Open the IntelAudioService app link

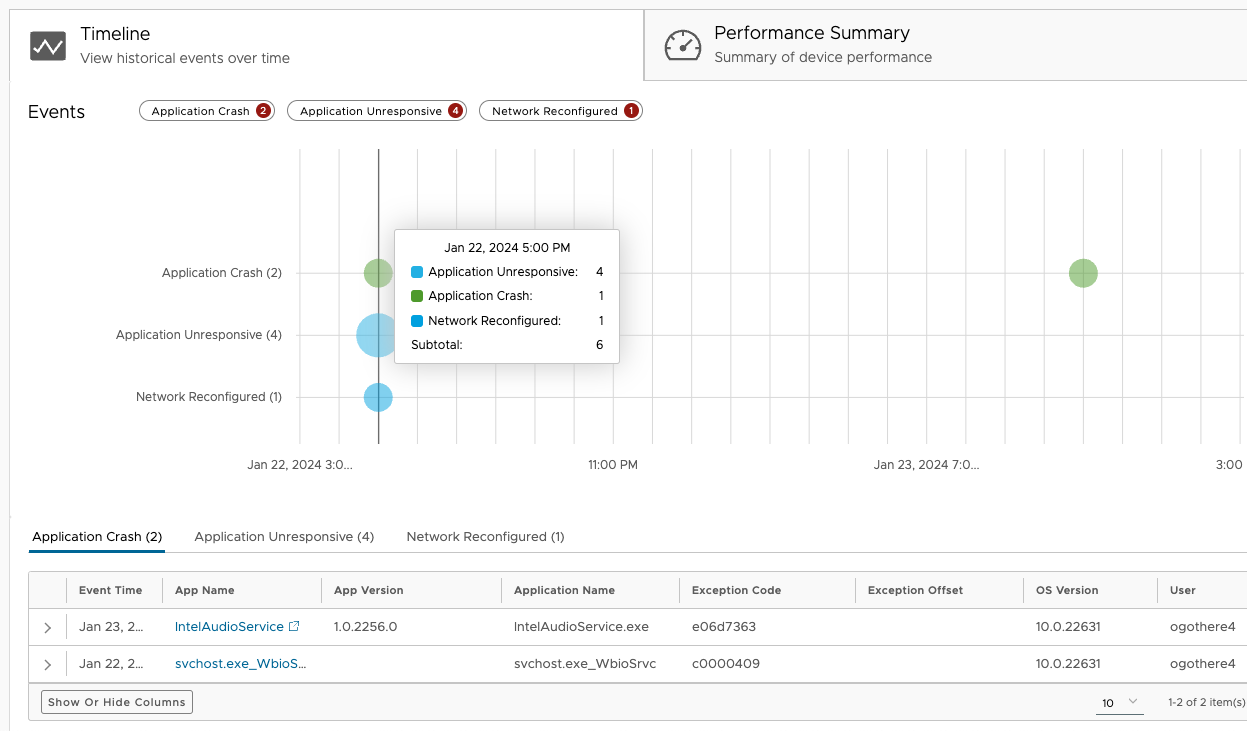[x=229, y=627]
